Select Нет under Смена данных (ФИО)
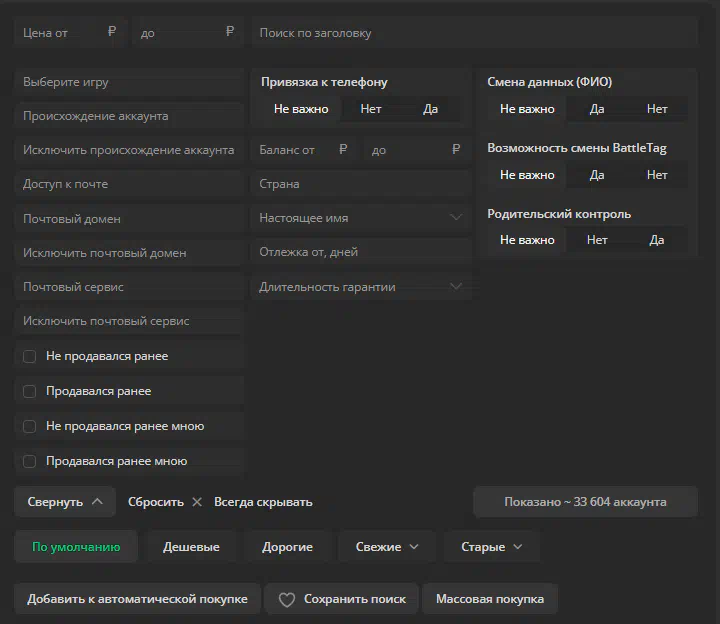Screen dimensions: 720x624 (x=657, y=109)
